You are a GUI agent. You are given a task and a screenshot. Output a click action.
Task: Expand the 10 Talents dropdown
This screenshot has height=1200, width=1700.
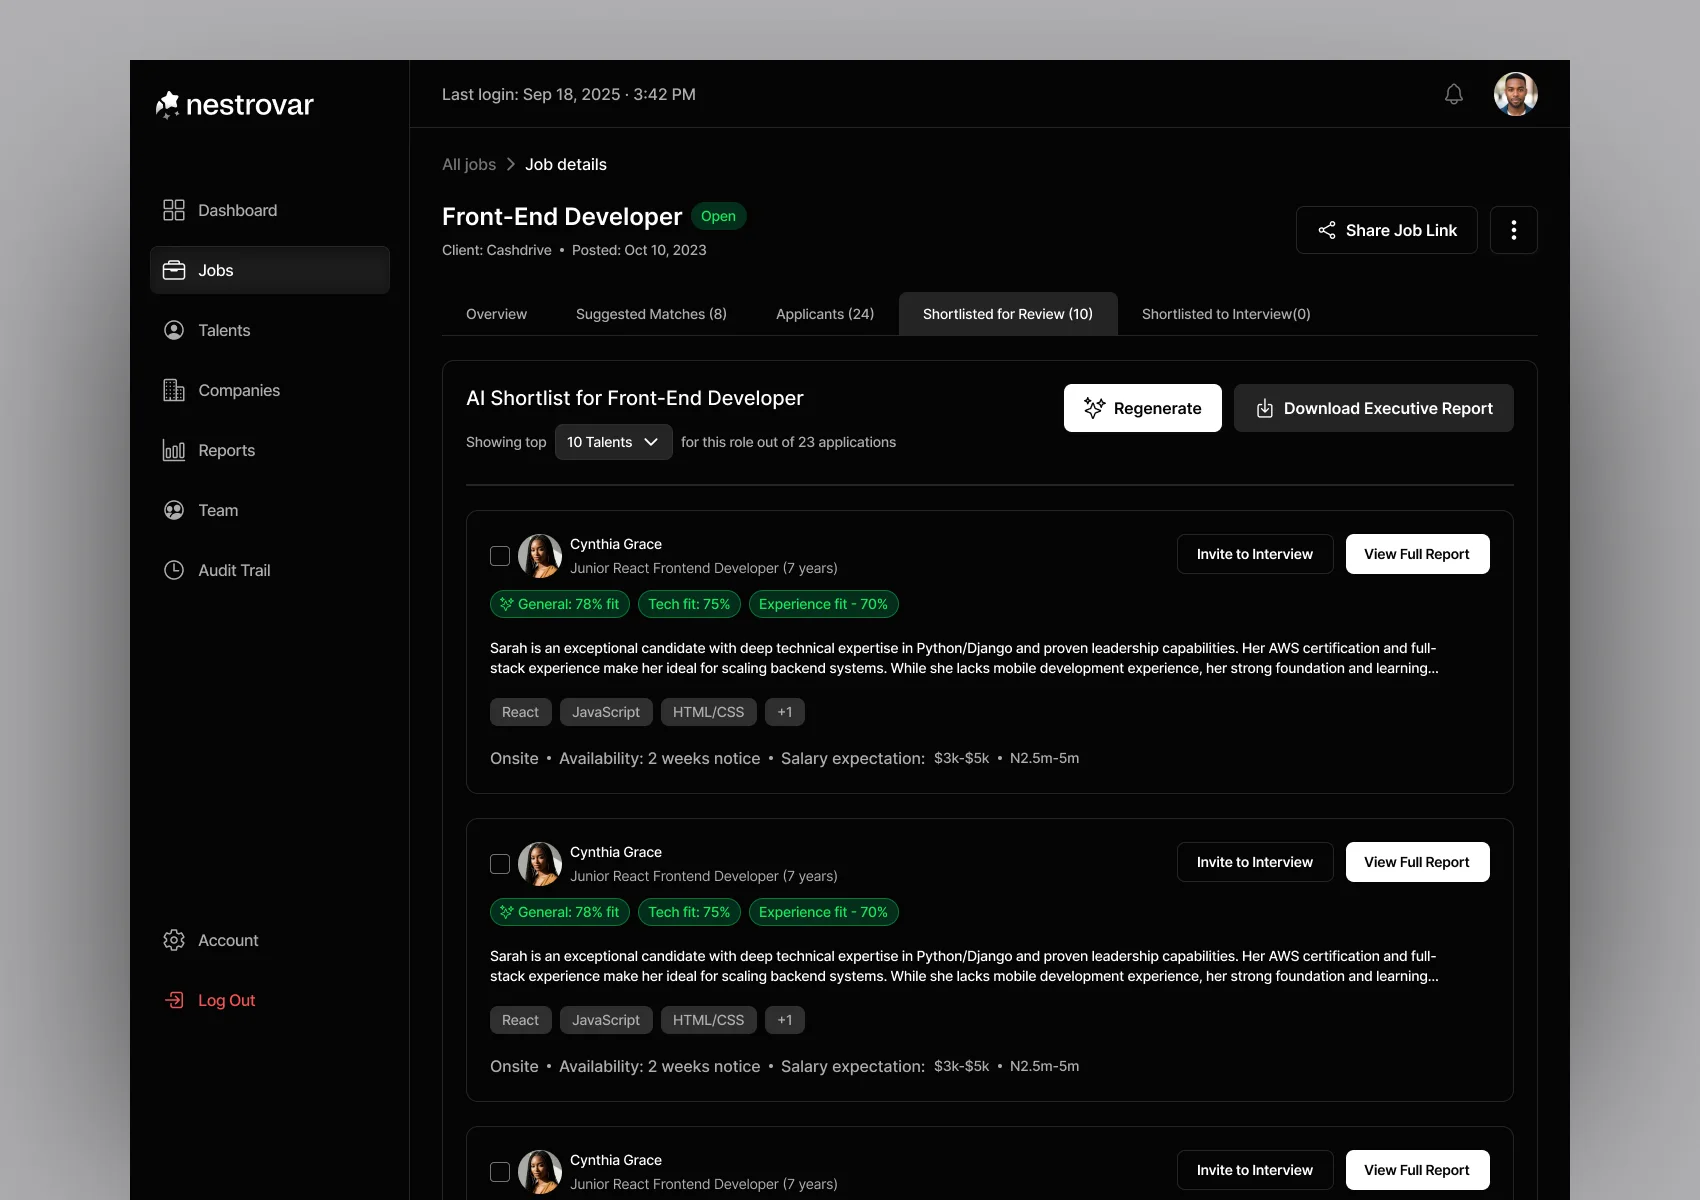[x=614, y=442]
